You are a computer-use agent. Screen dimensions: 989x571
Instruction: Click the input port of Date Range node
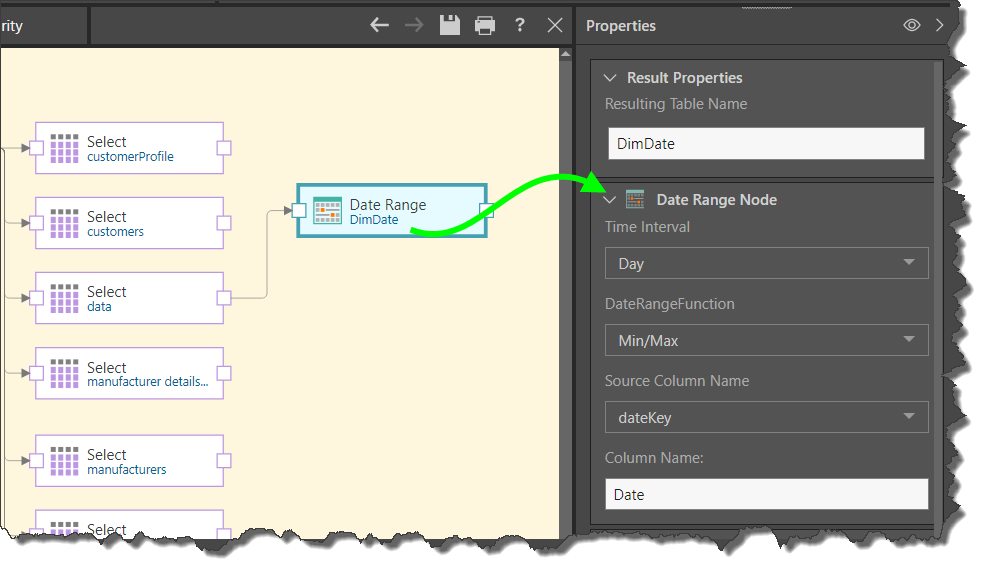click(298, 210)
